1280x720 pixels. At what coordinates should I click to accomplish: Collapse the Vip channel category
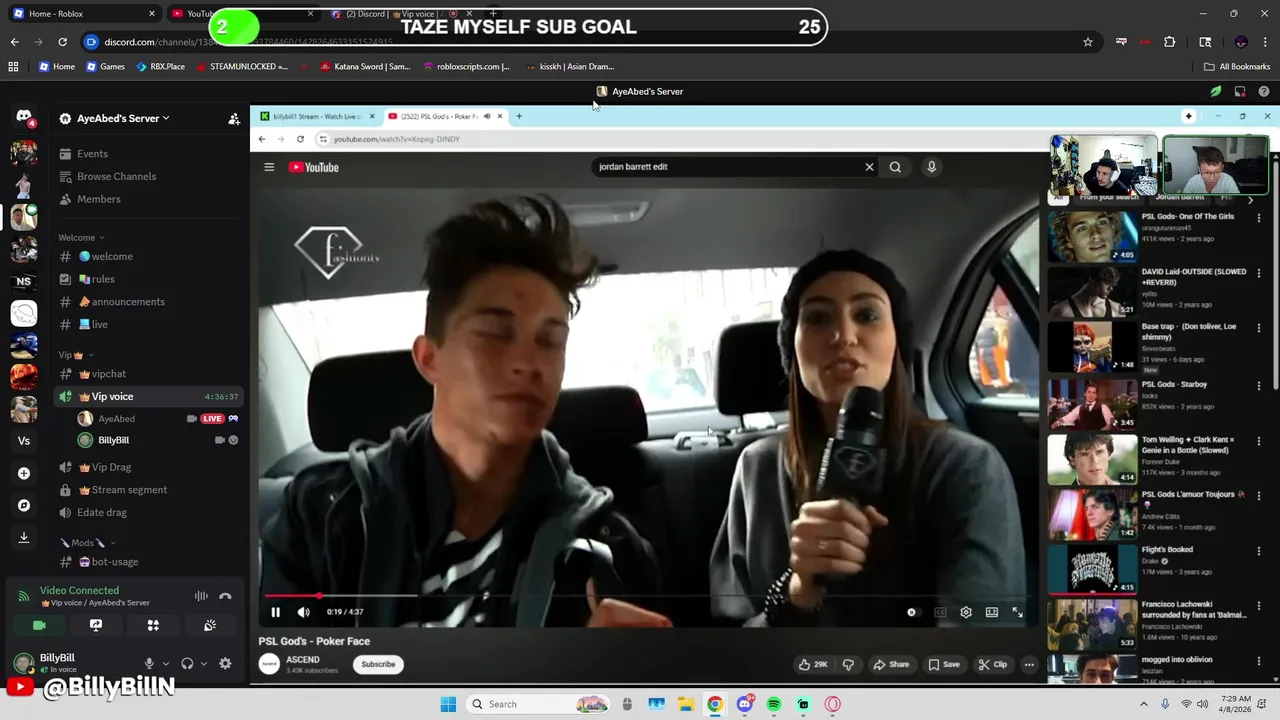[x=76, y=355]
